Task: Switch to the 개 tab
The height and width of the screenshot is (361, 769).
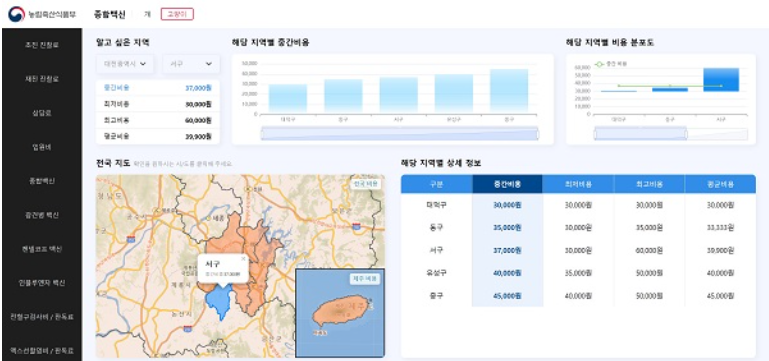Action: (x=147, y=14)
